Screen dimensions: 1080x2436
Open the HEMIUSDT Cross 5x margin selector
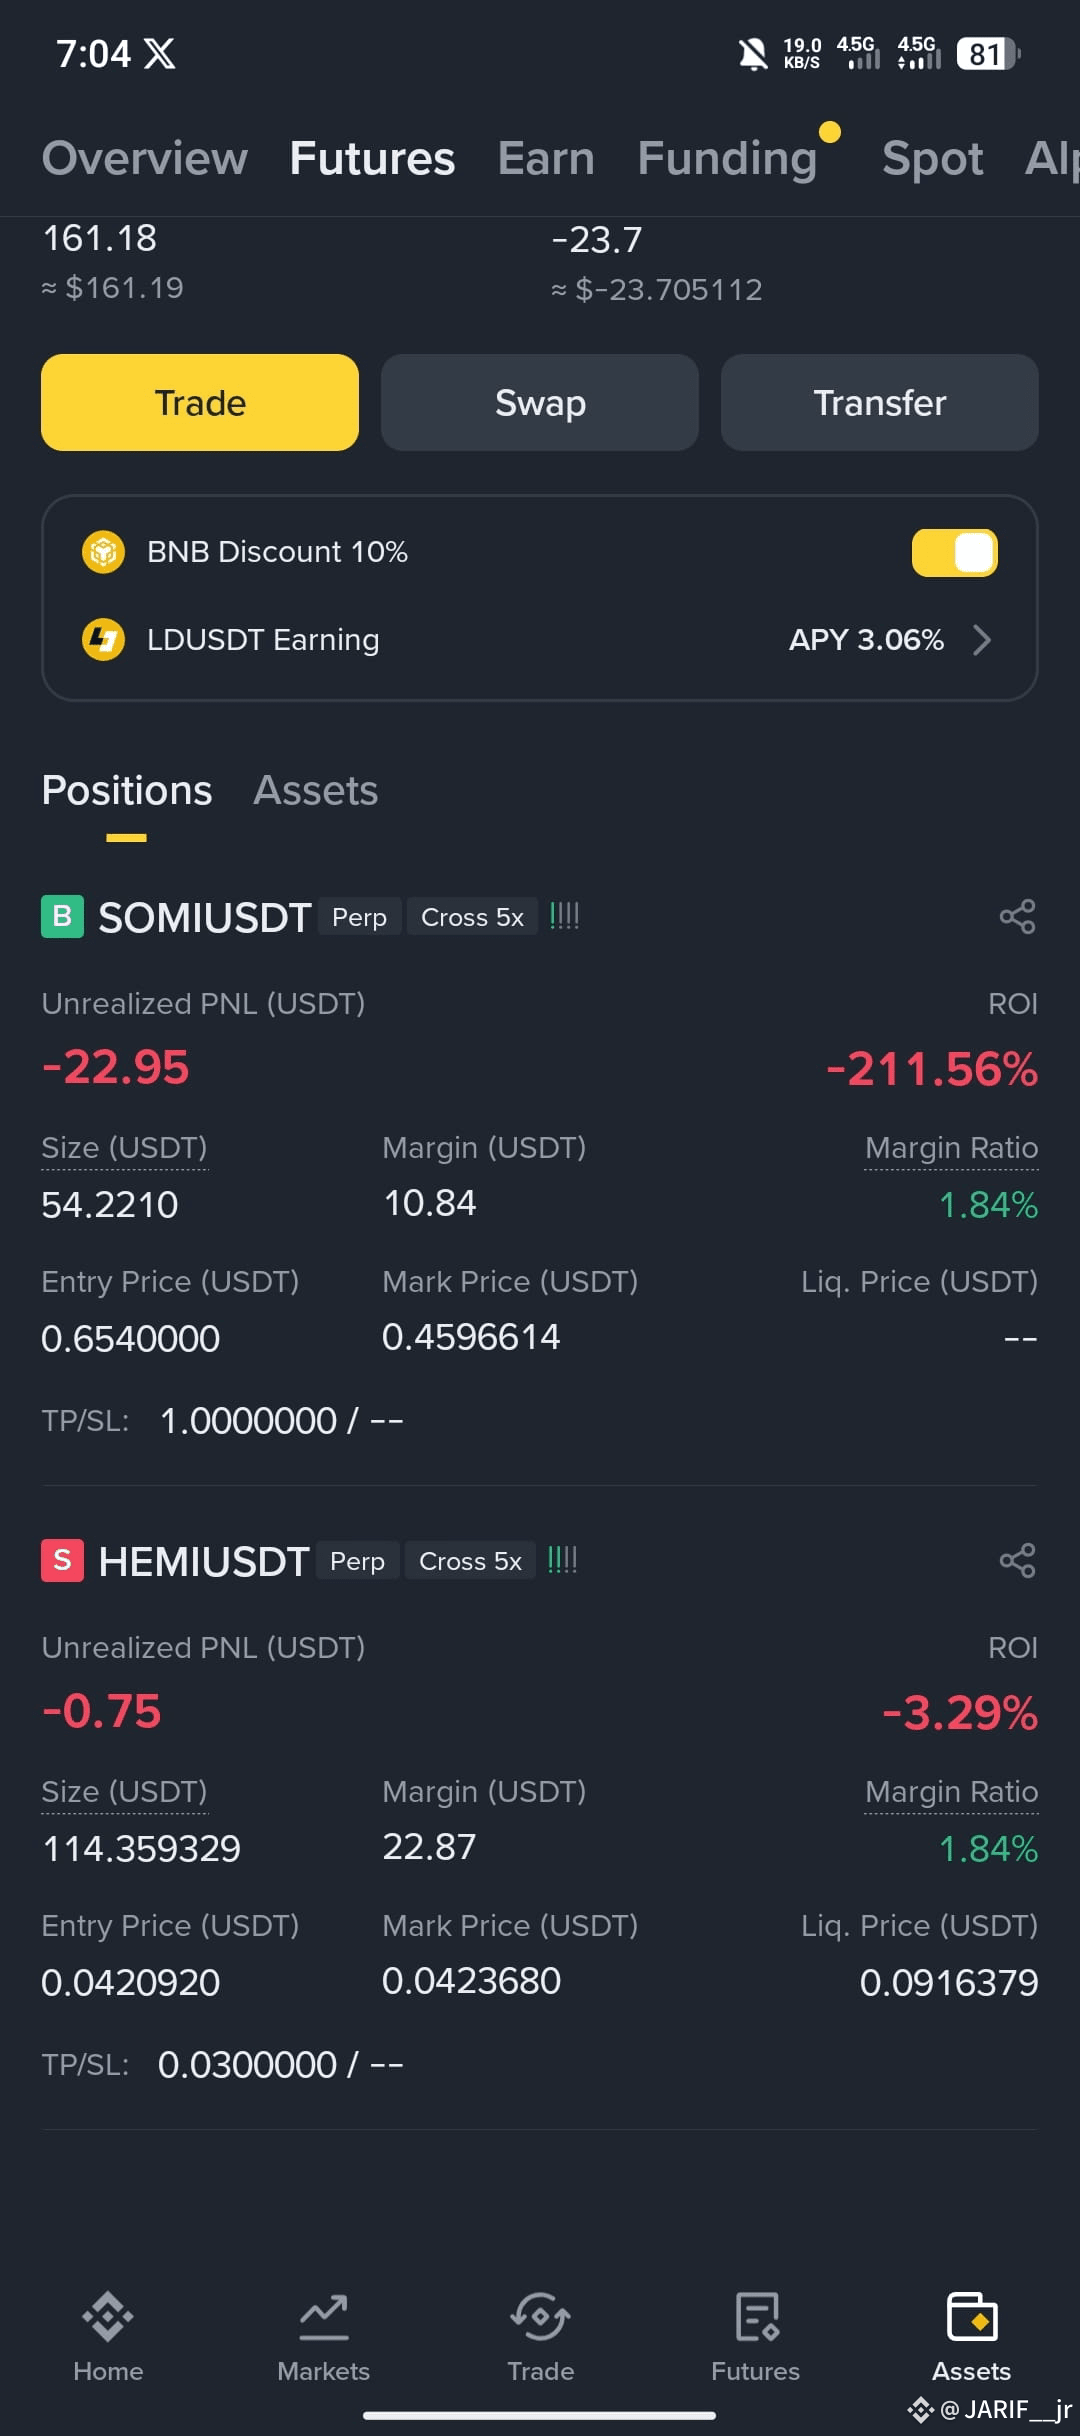click(x=470, y=1561)
